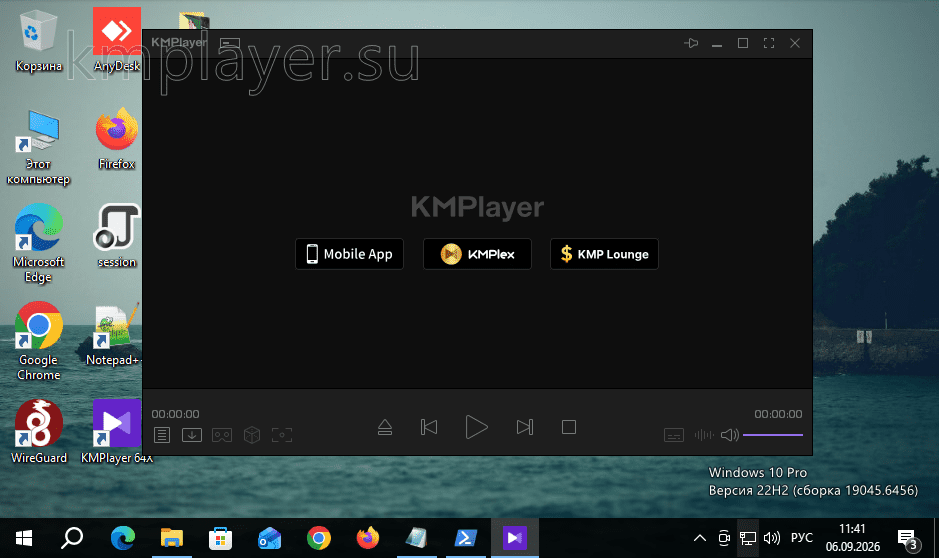Click the elapsed time on the left
The width and height of the screenshot is (939, 558).
coord(175,414)
